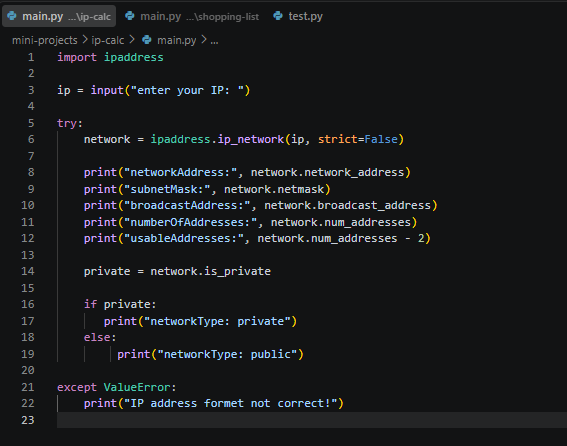Select ip-calc breadcrumb folder

[x=108, y=40]
